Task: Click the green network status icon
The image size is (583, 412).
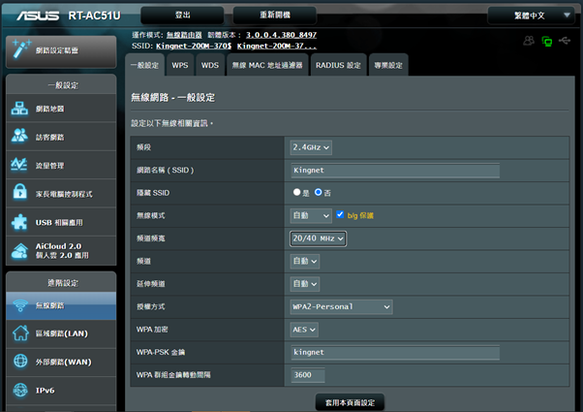Action: 547,41
